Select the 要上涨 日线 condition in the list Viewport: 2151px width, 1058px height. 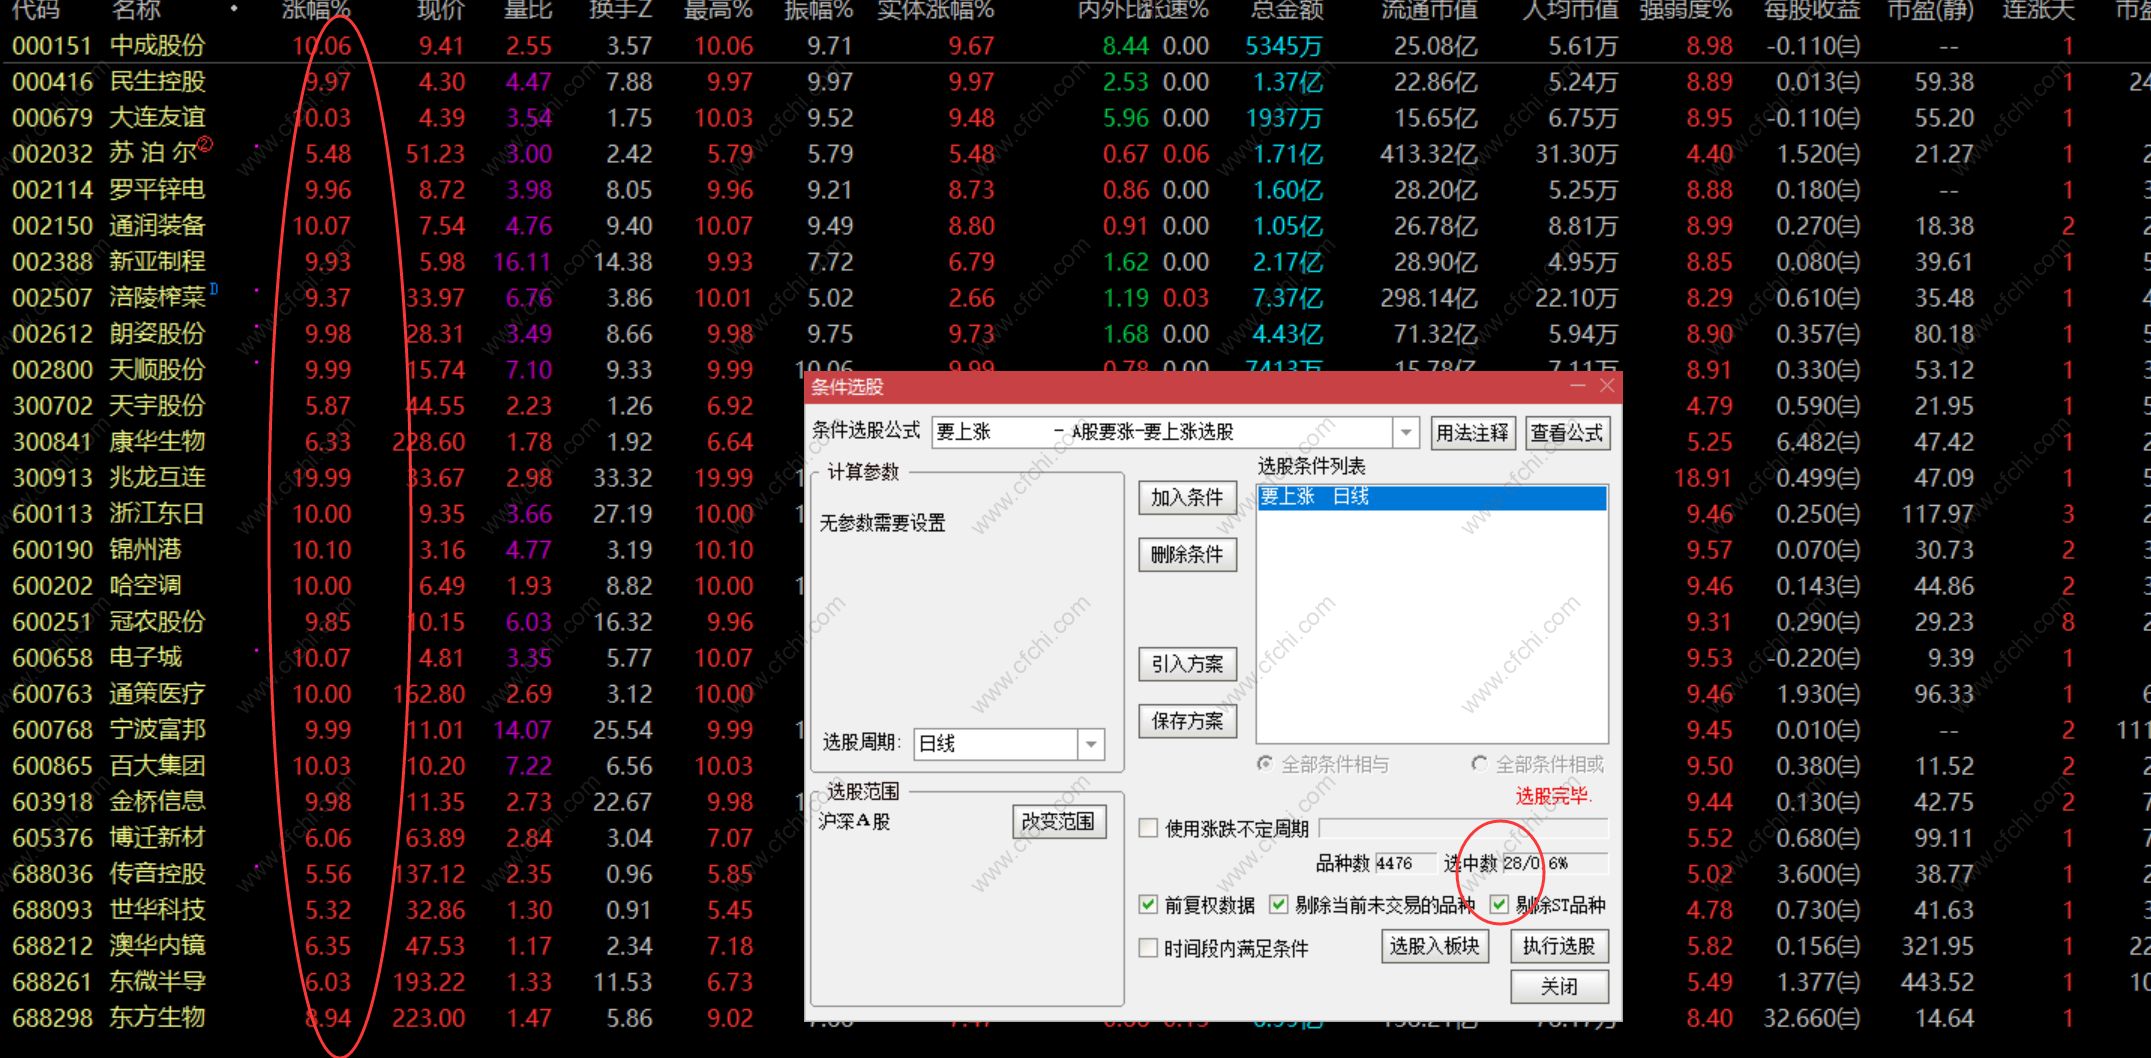coord(1432,497)
